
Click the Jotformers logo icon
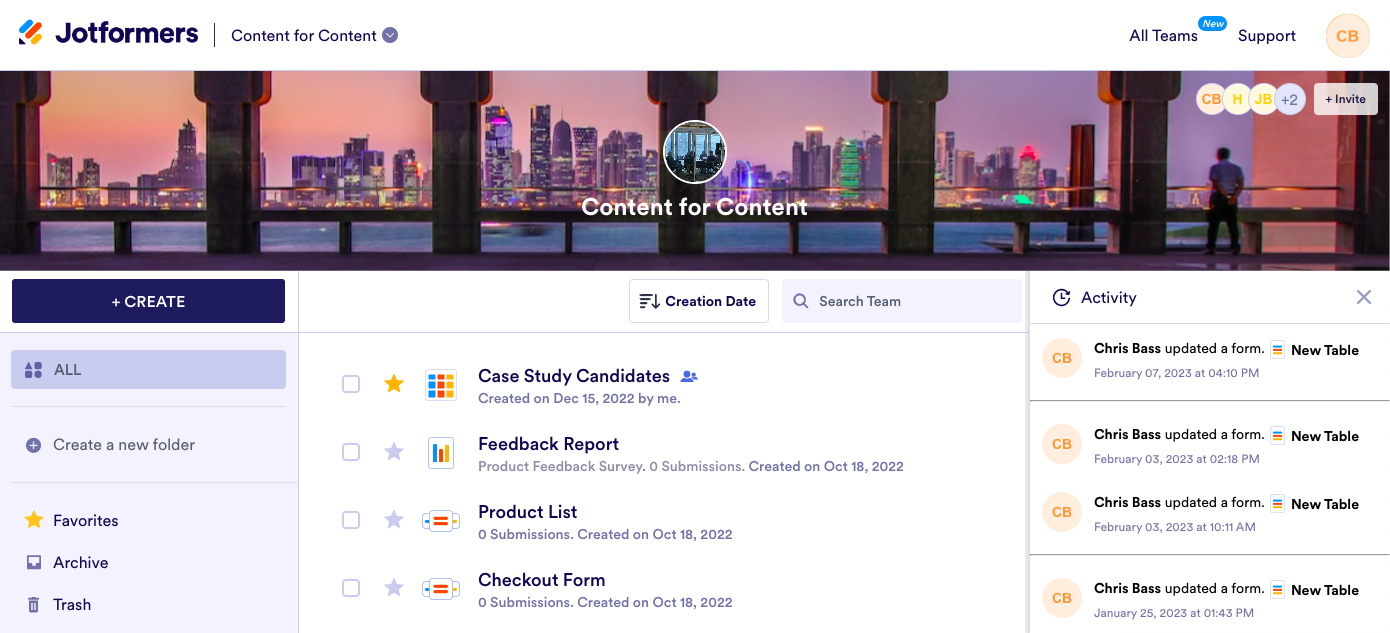point(31,33)
